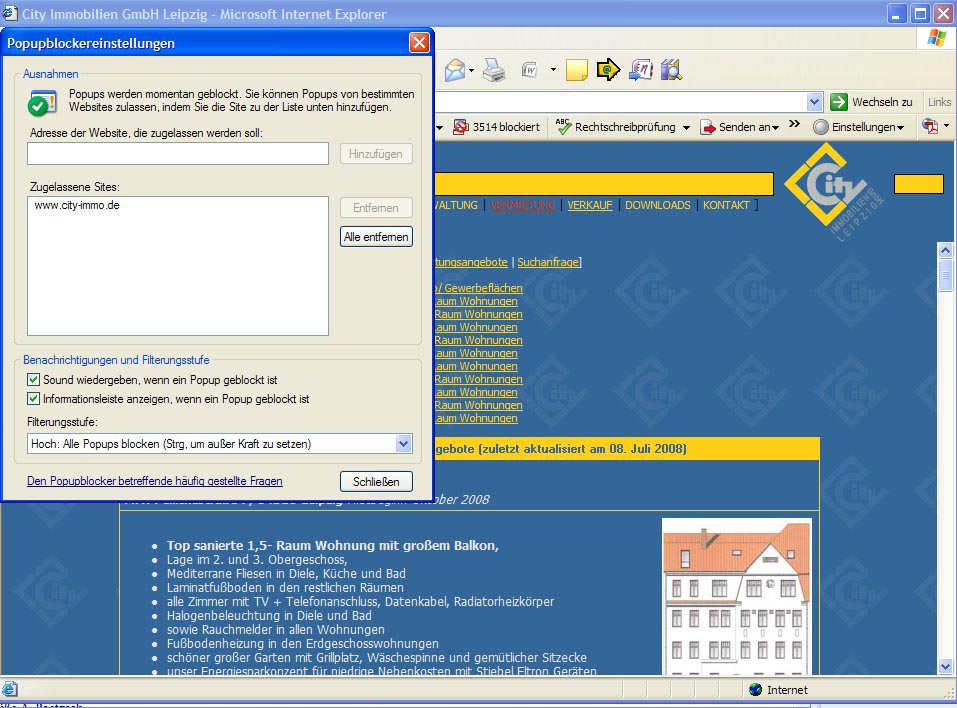Open the Senden an dropdown

pyautogui.click(x=775, y=128)
